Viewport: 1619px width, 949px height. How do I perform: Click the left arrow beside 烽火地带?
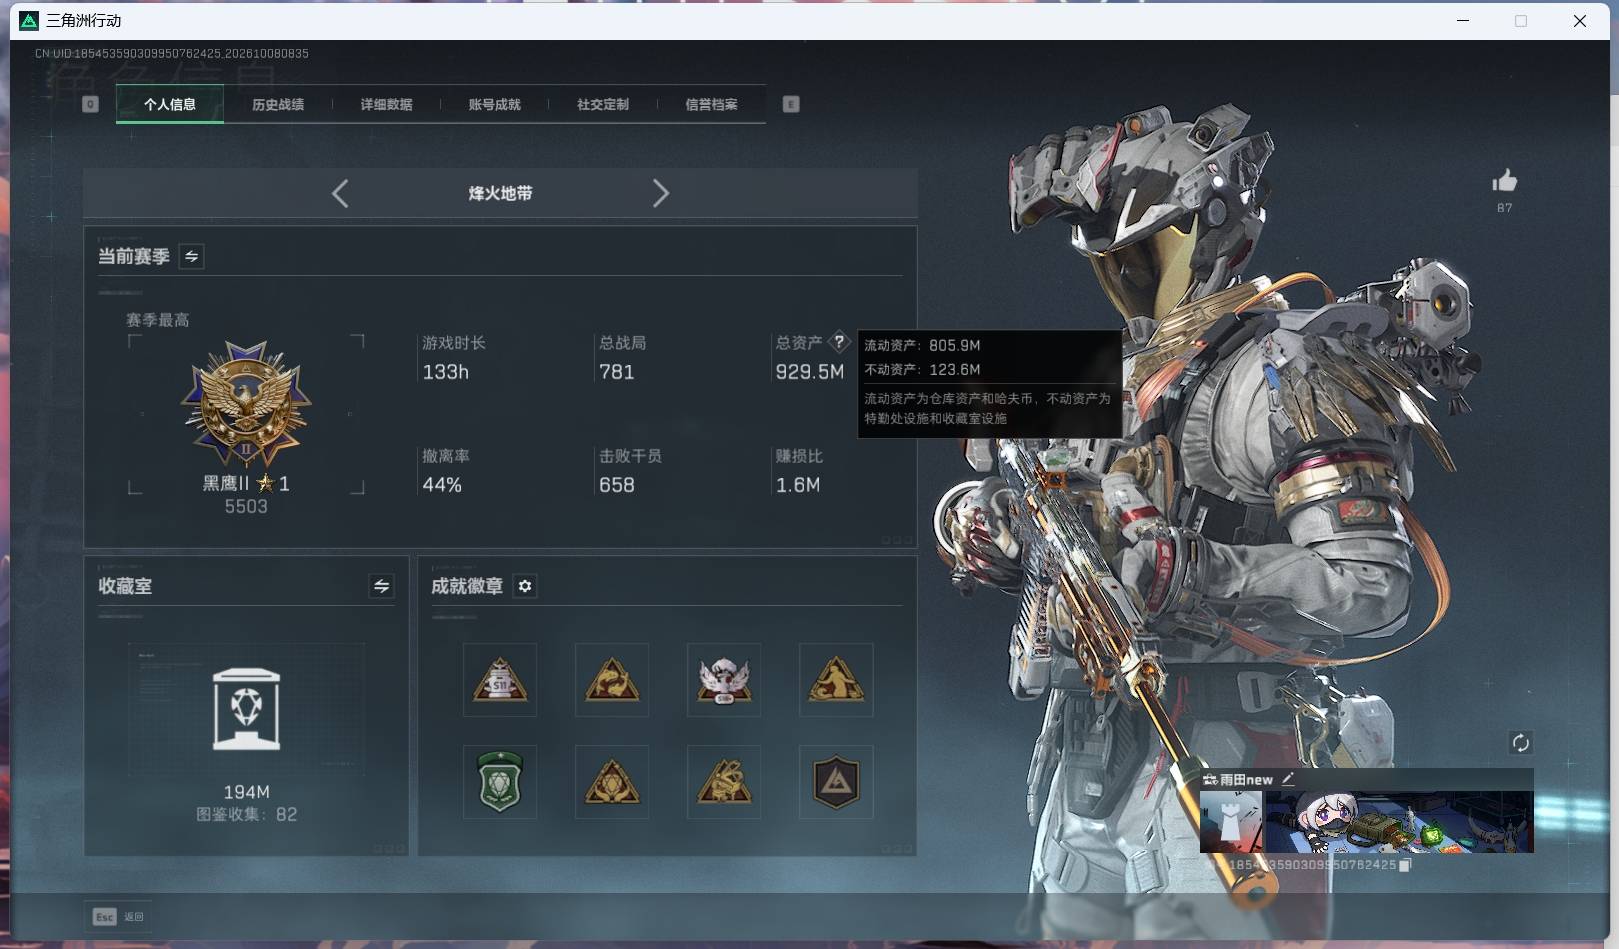[x=340, y=193]
